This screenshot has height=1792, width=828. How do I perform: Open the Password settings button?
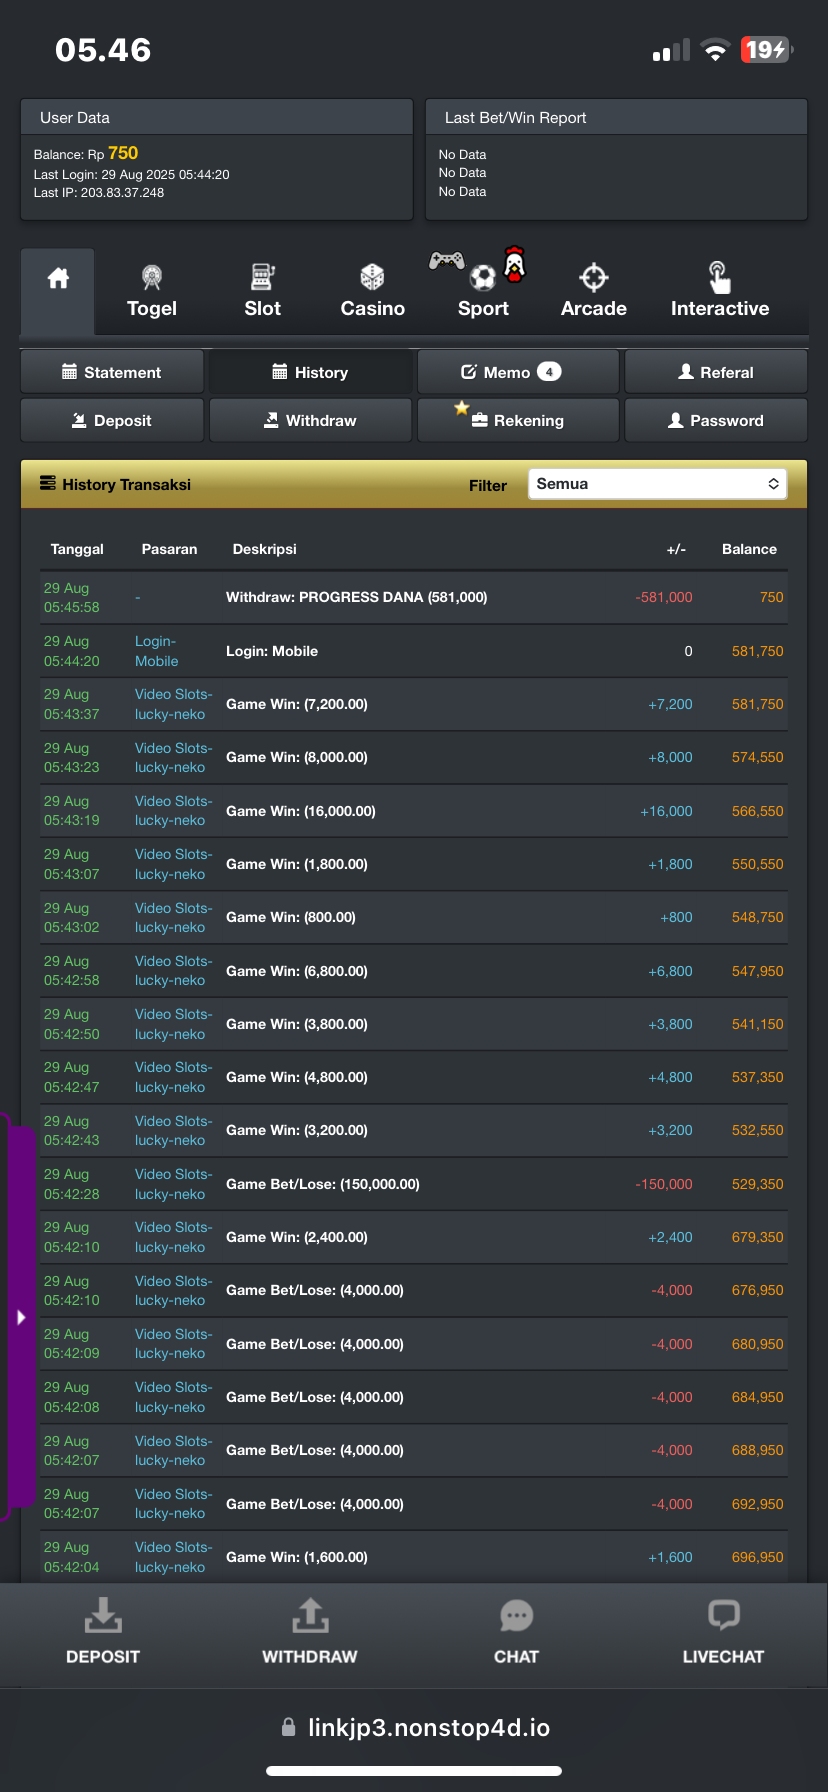715,421
